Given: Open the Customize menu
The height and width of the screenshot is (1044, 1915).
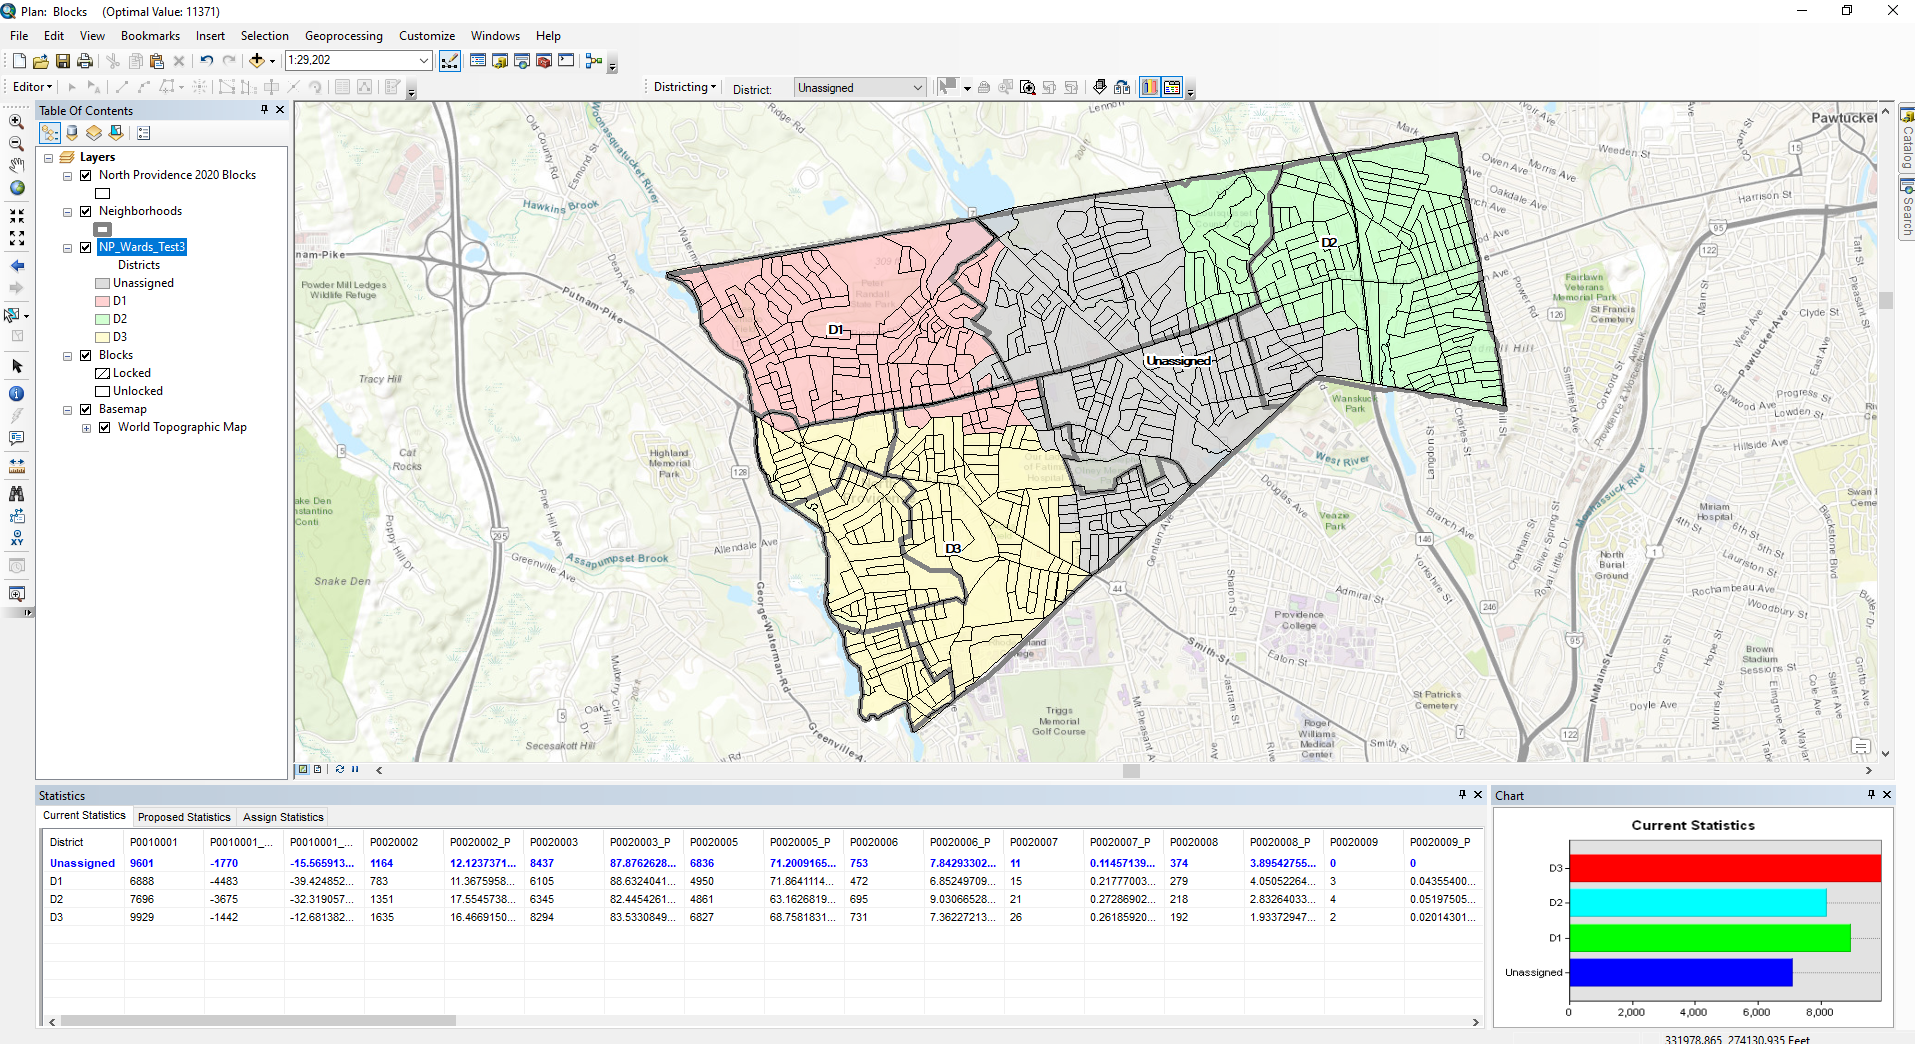Looking at the screenshot, I should [427, 36].
